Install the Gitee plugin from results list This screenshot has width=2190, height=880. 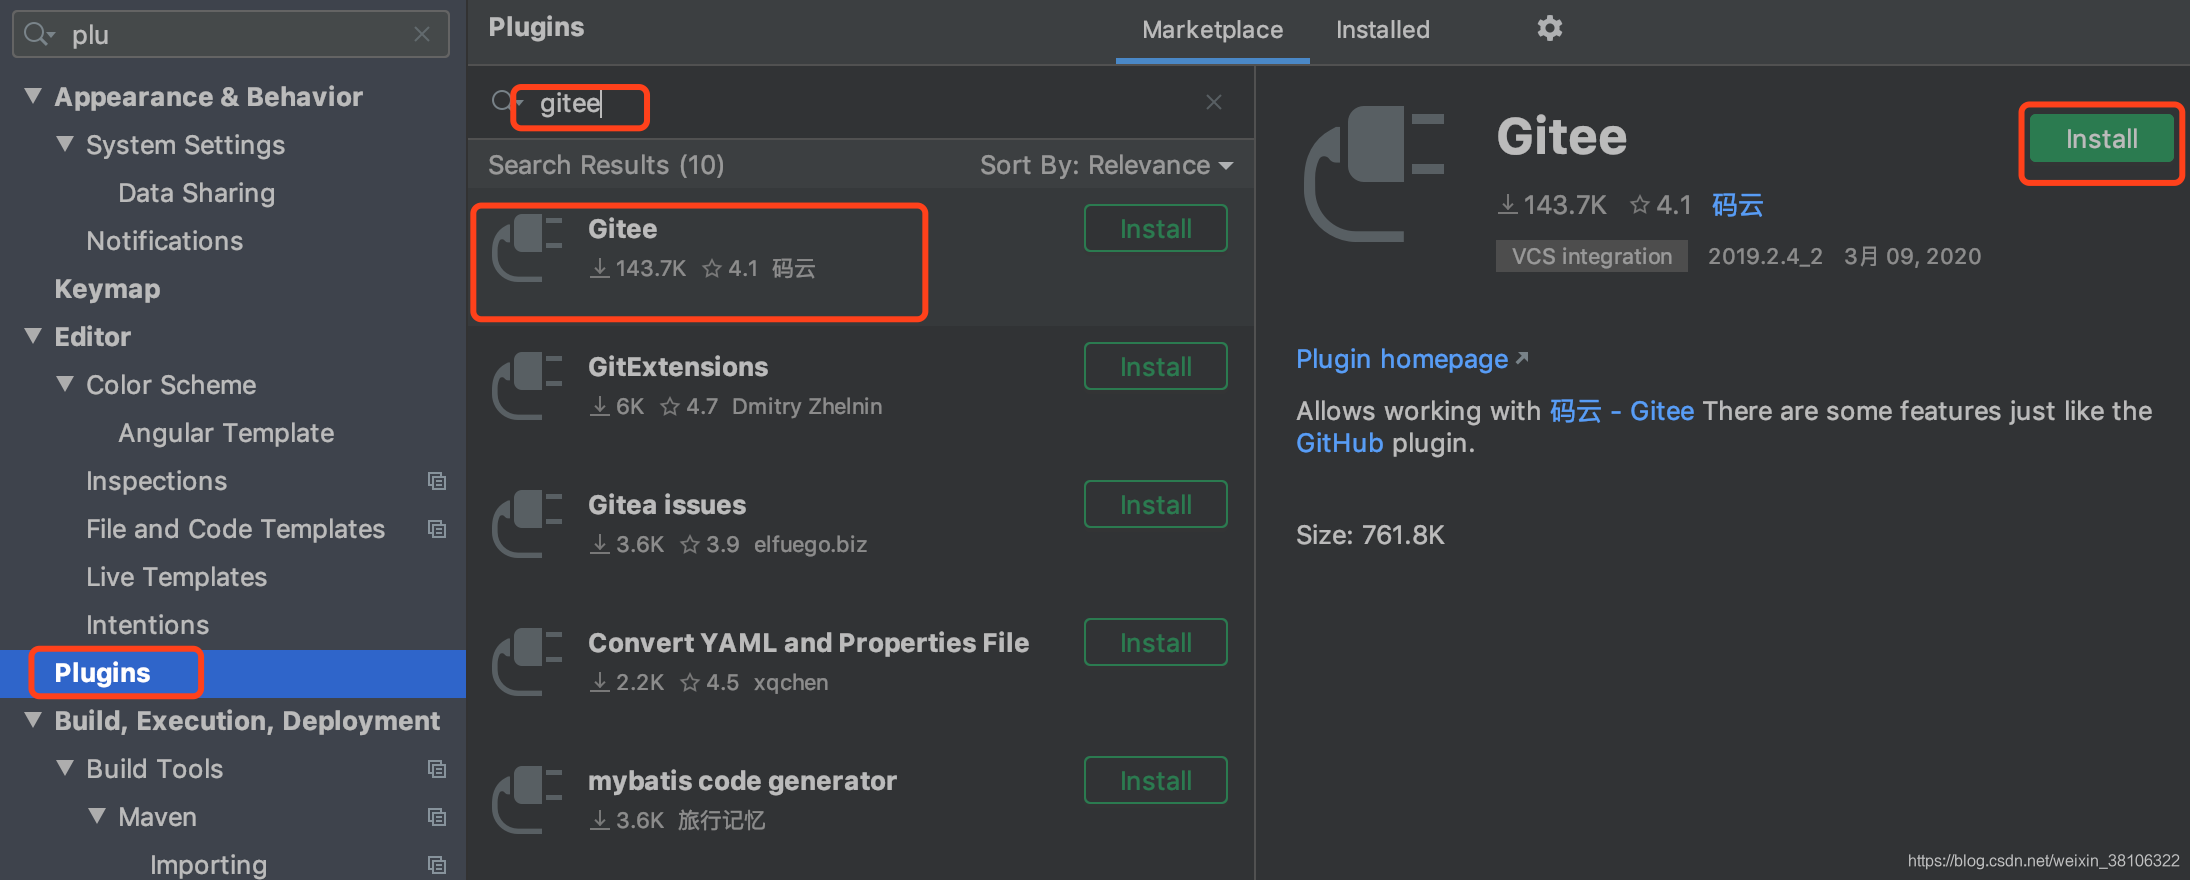[x=1156, y=229]
